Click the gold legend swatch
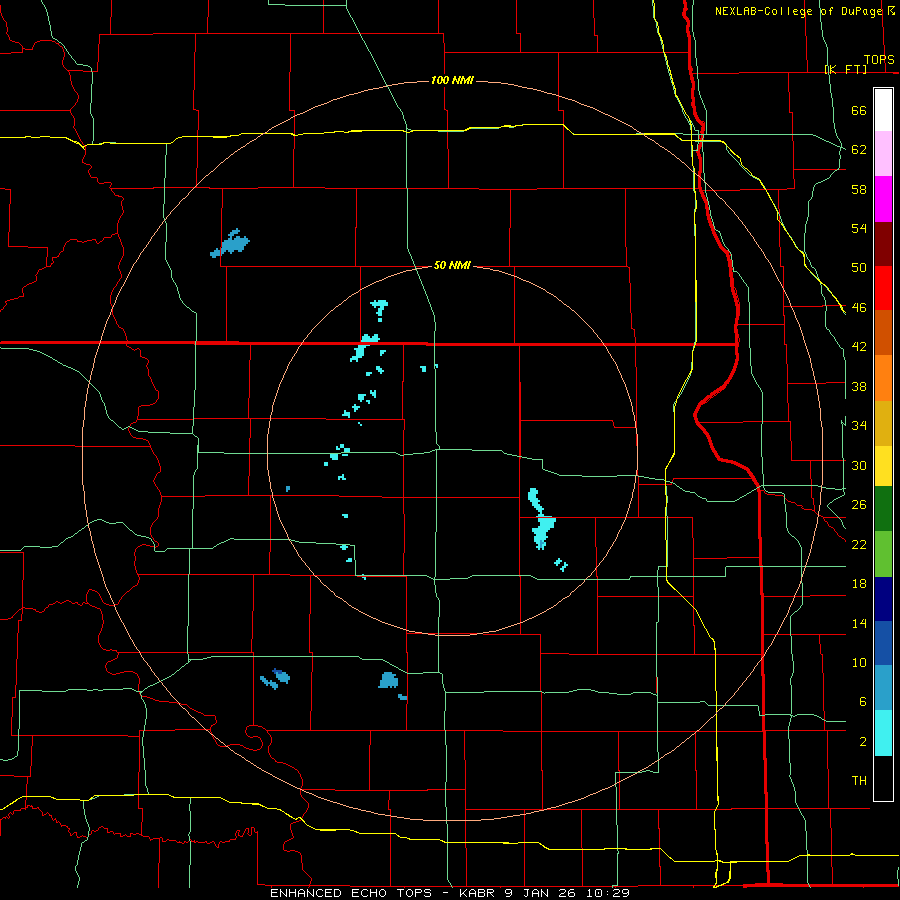 click(883, 423)
